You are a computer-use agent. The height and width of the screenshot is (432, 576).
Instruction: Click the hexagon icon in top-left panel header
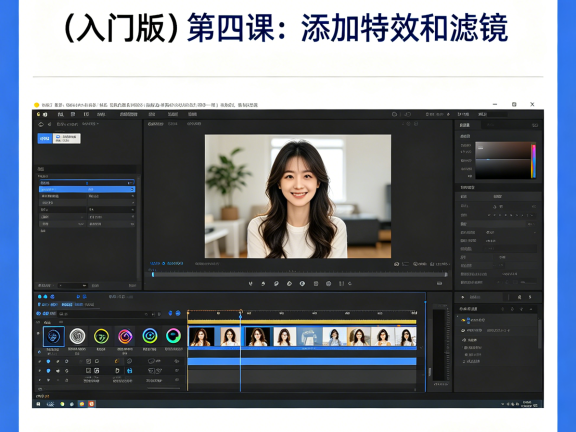[x=41, y=124]
